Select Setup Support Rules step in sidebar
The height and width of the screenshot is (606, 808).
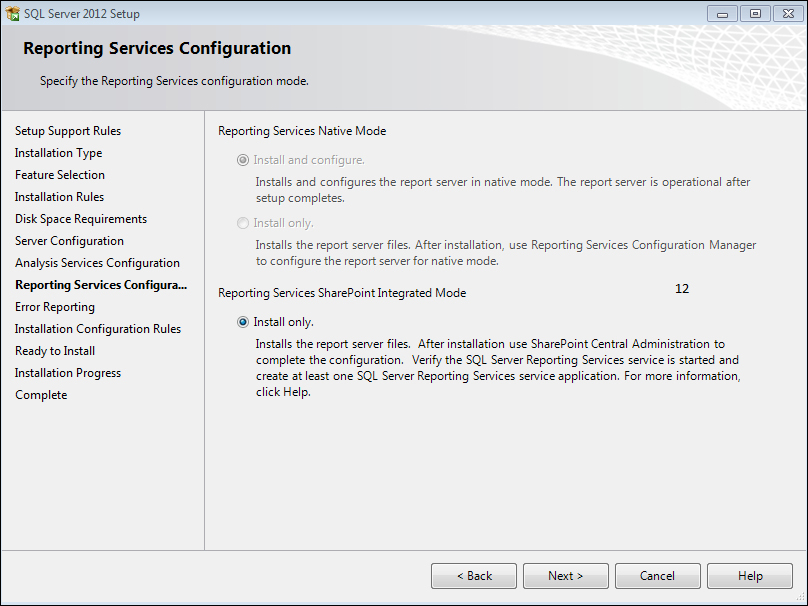68,131
